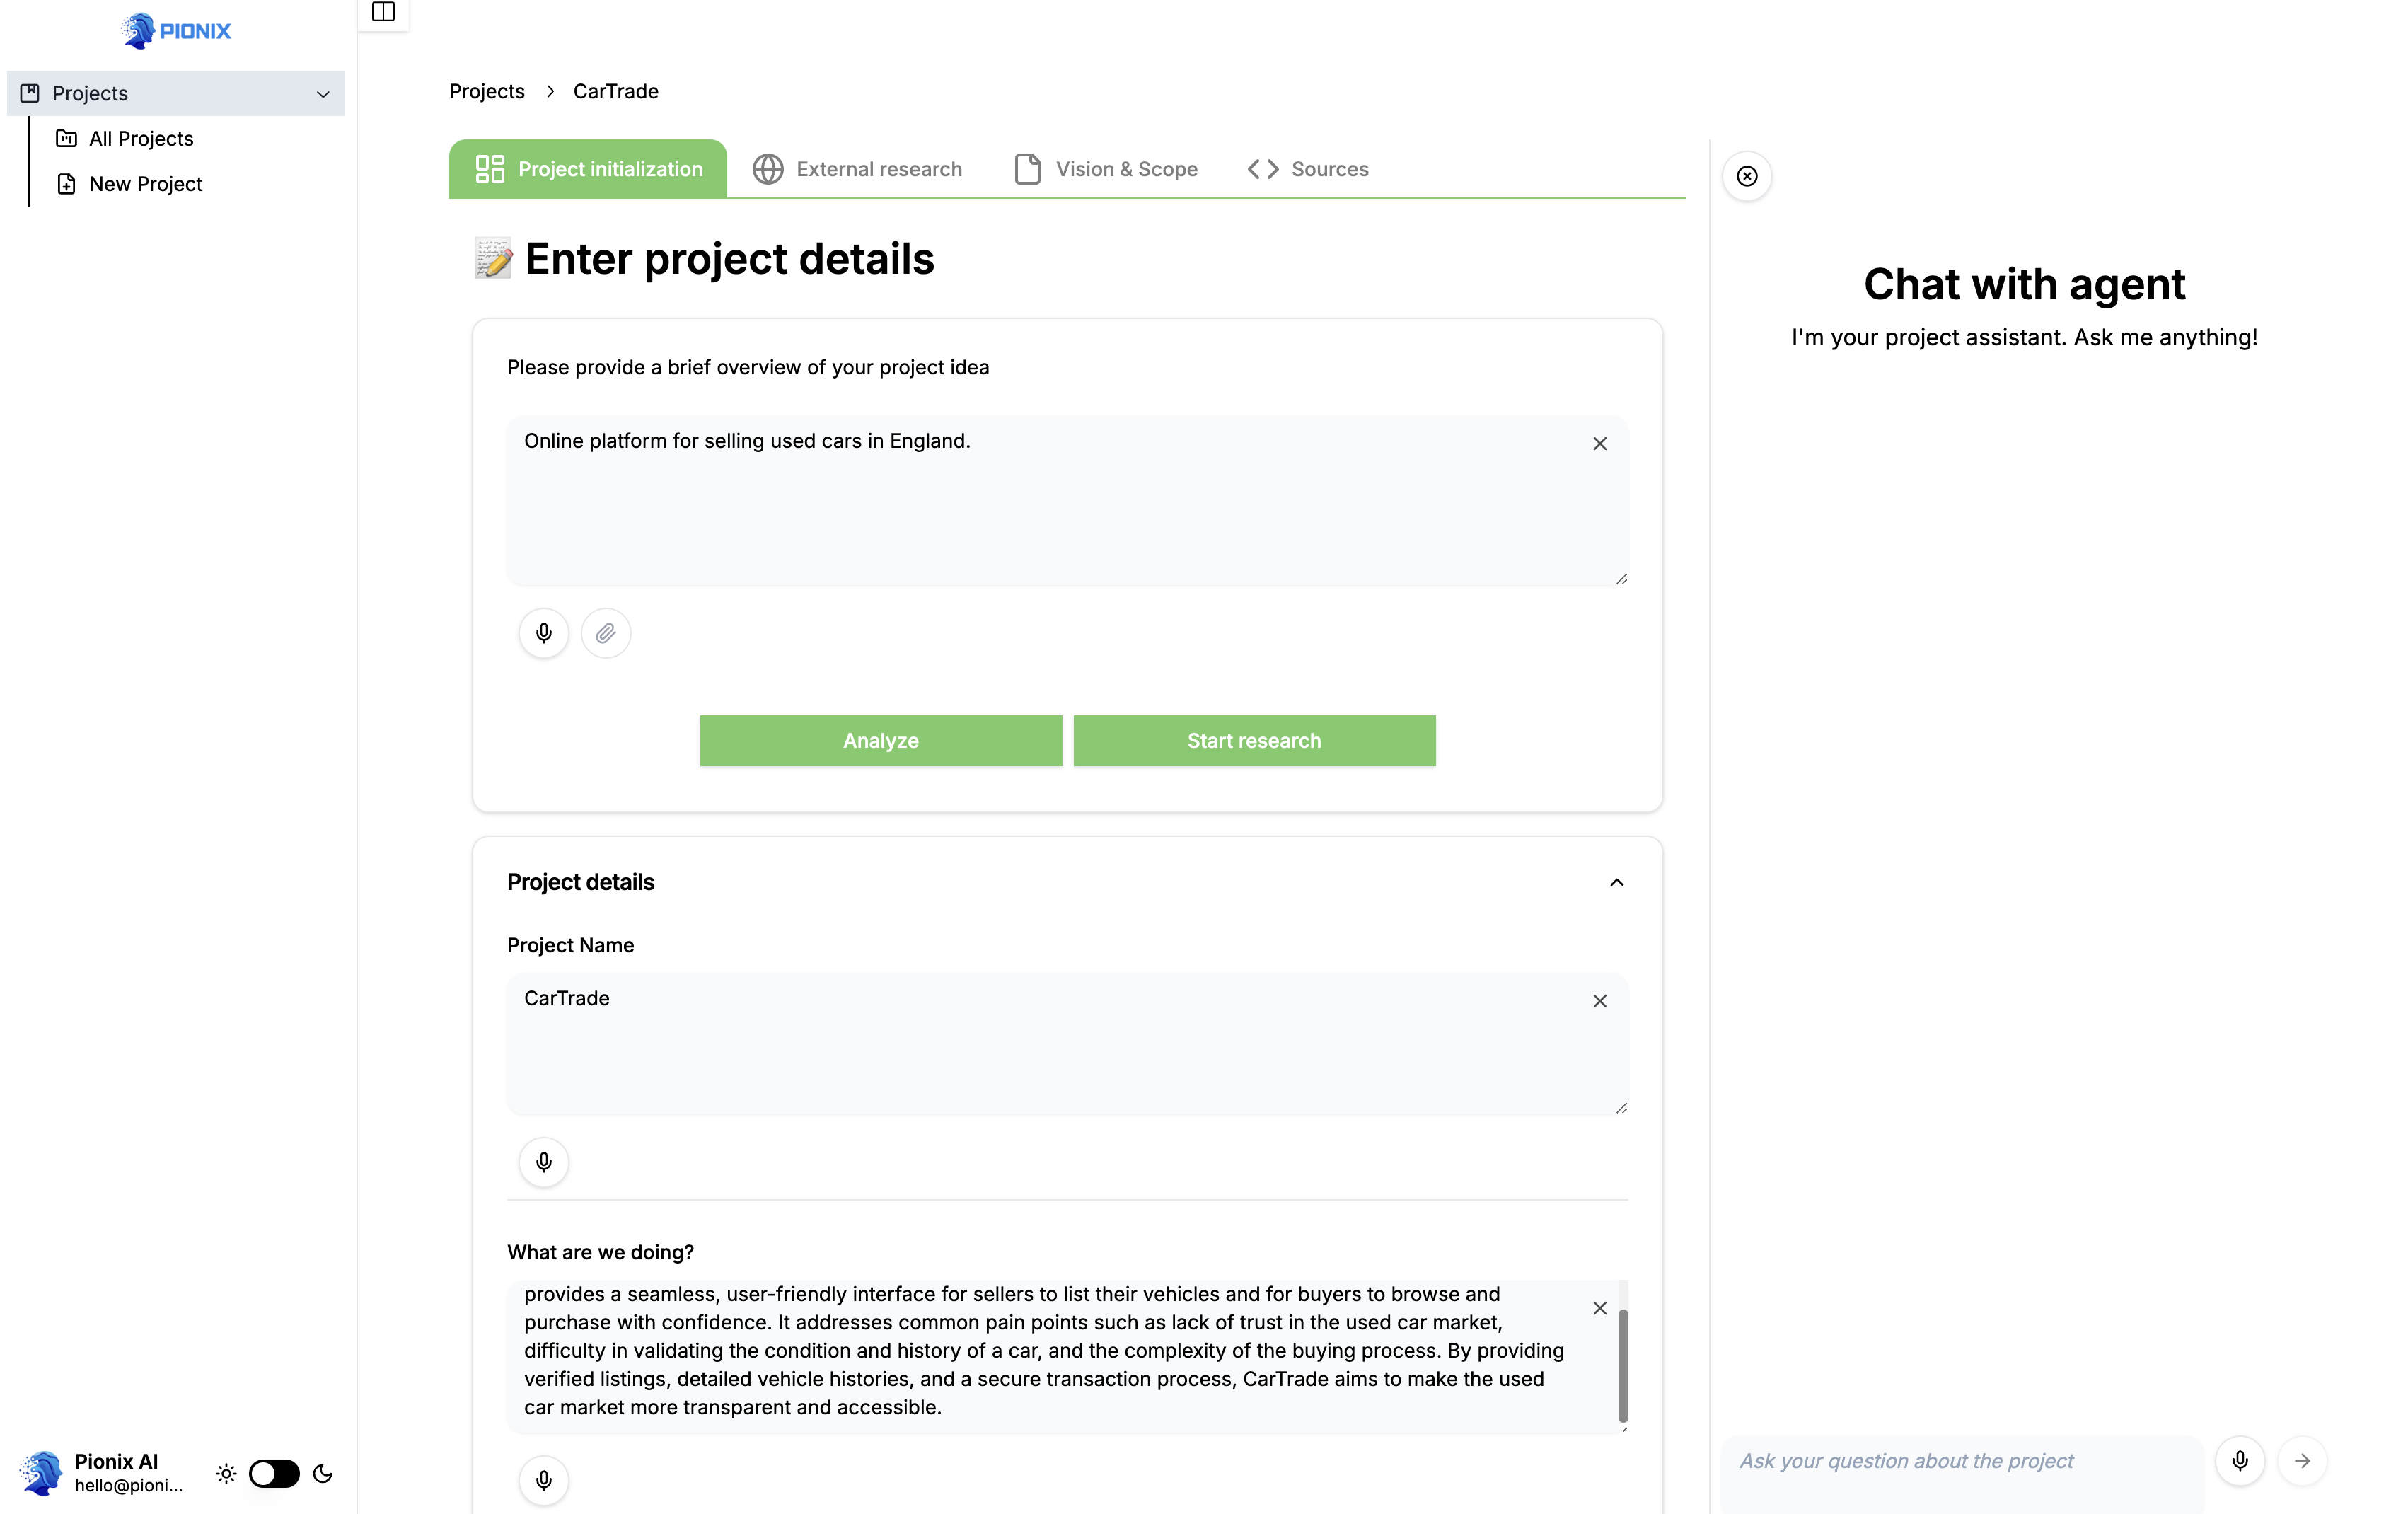Viewport: 2408px width, 1514px height.
Task: Click the paperclip attachment icon
Action: pyautogui.click(x=605, y=633)
